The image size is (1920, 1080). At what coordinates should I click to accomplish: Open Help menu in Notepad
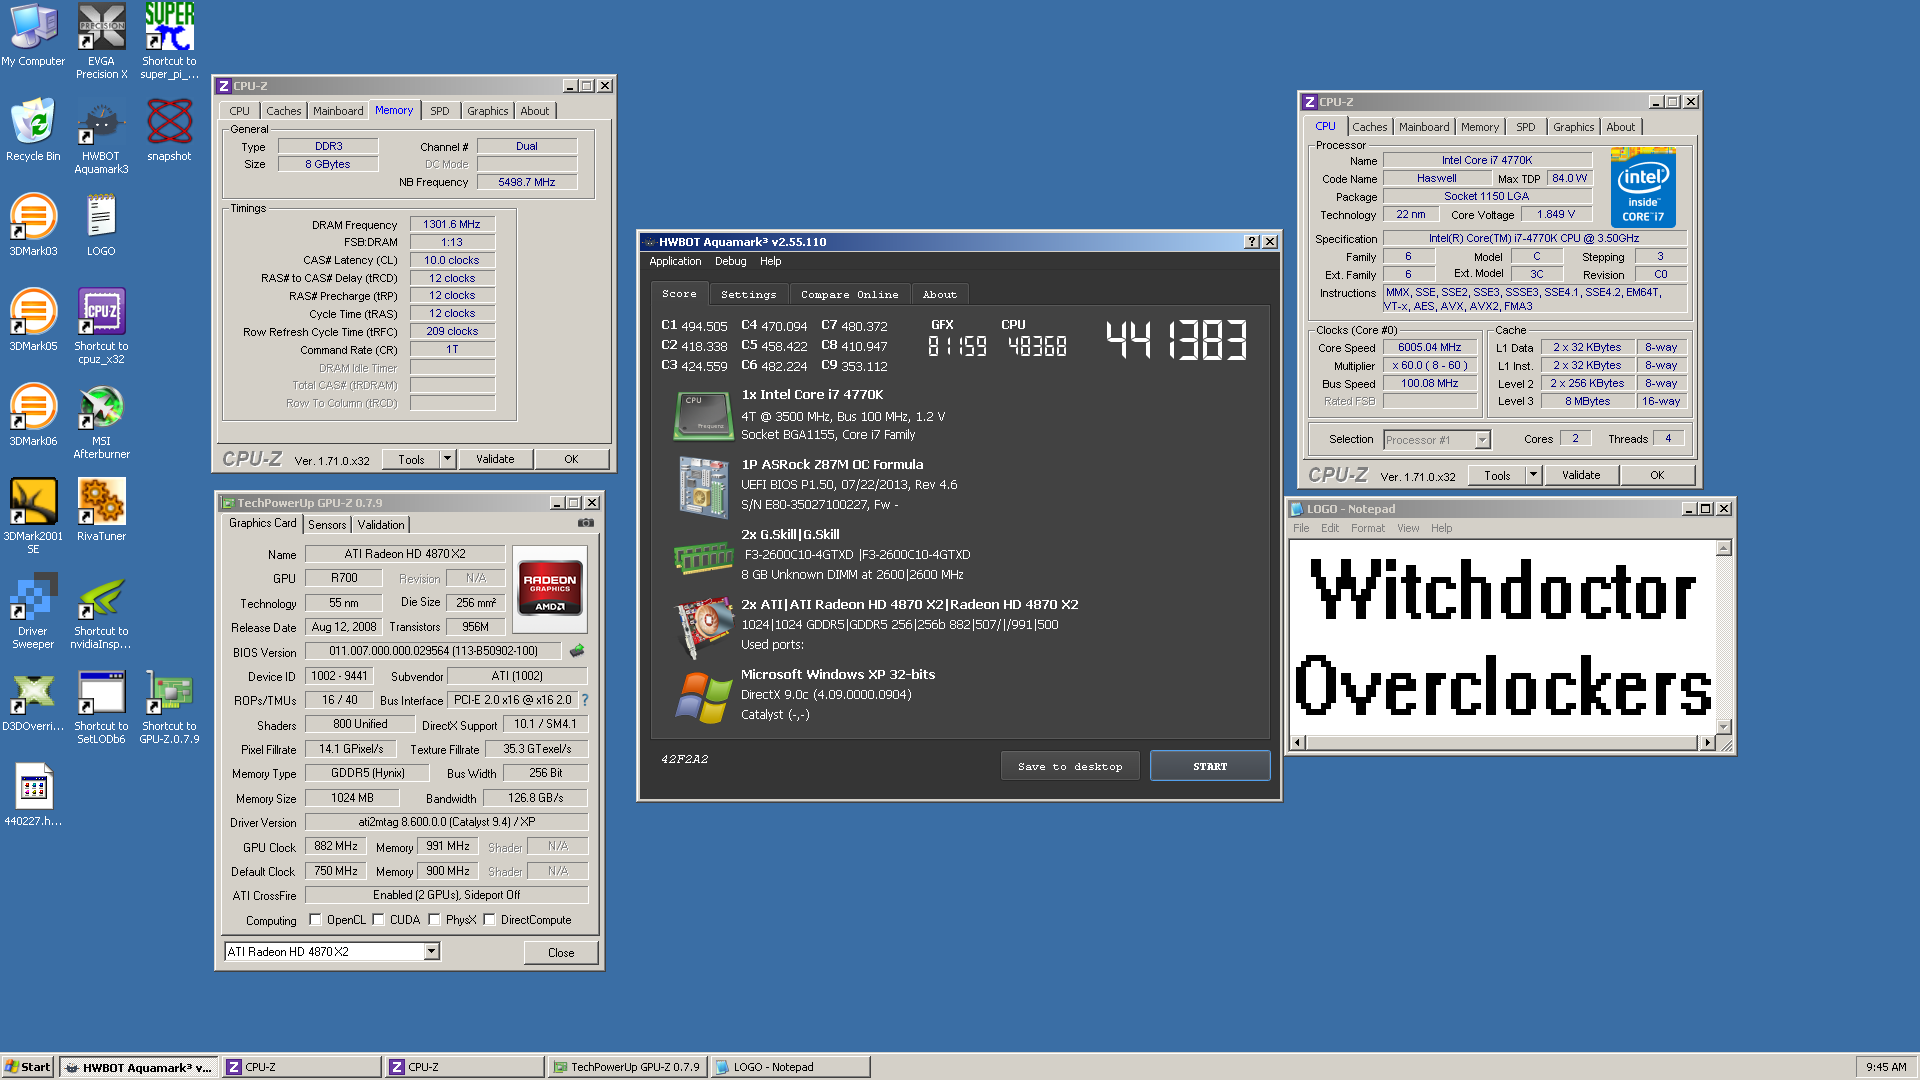(x=1441, y=528)
